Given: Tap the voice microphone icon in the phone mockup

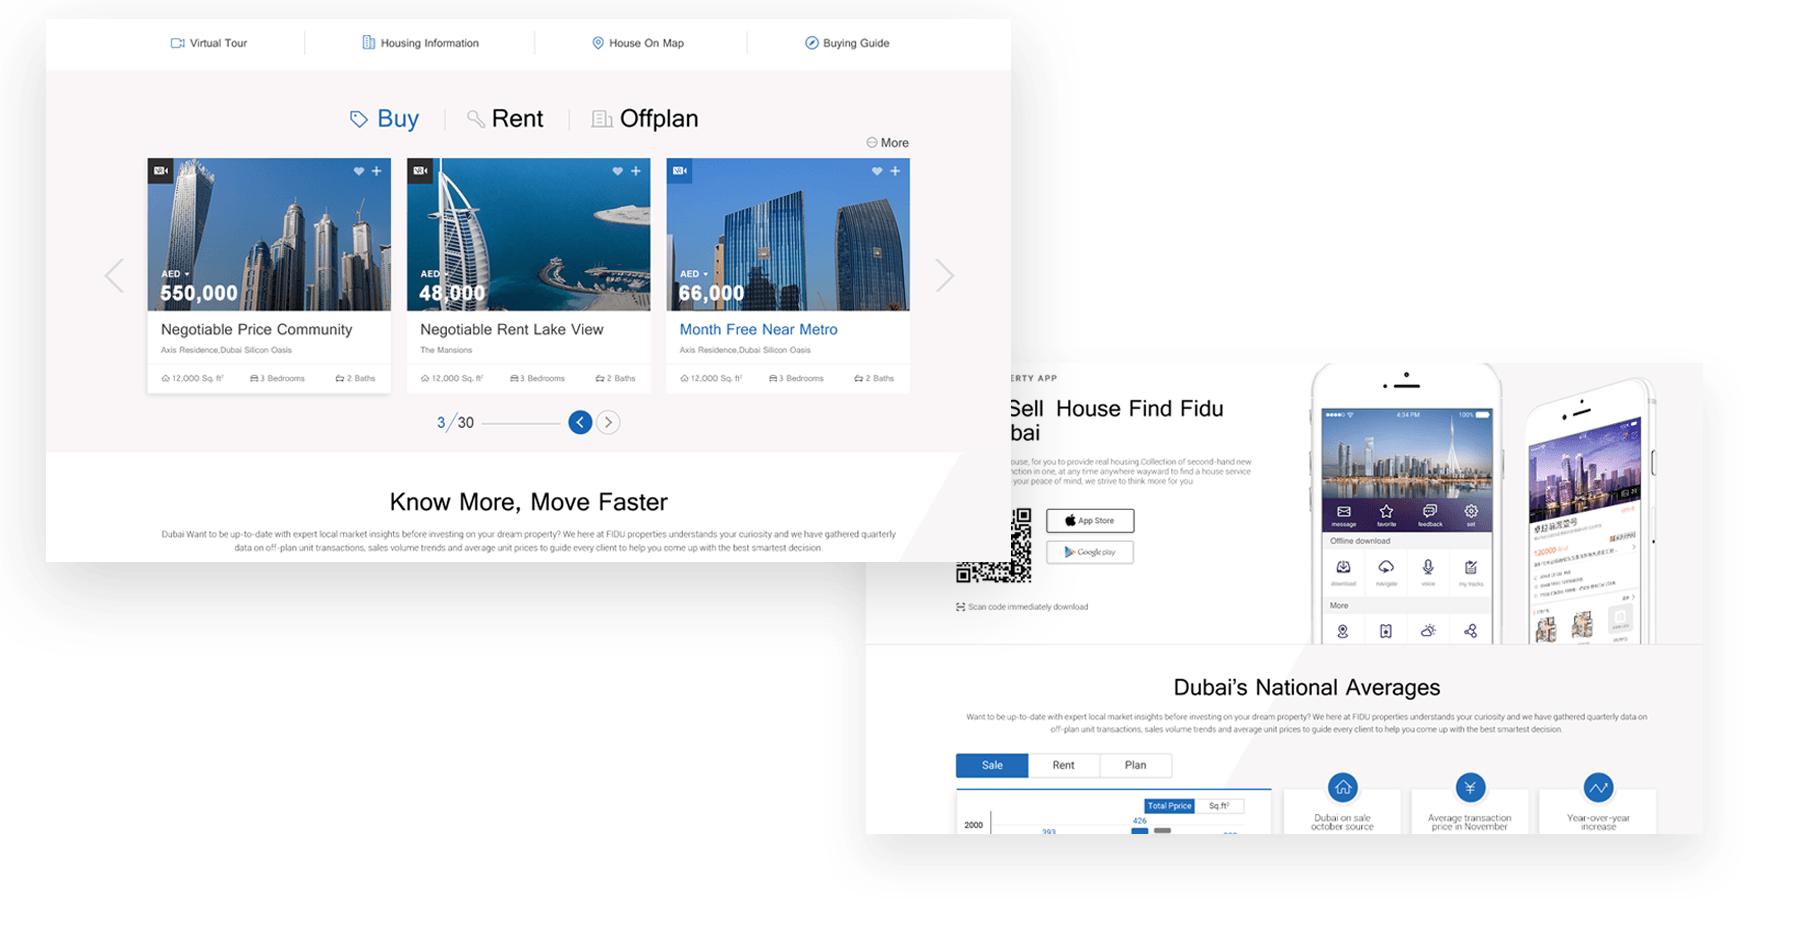Looking at the screenshot, I should pos(1428,567).
